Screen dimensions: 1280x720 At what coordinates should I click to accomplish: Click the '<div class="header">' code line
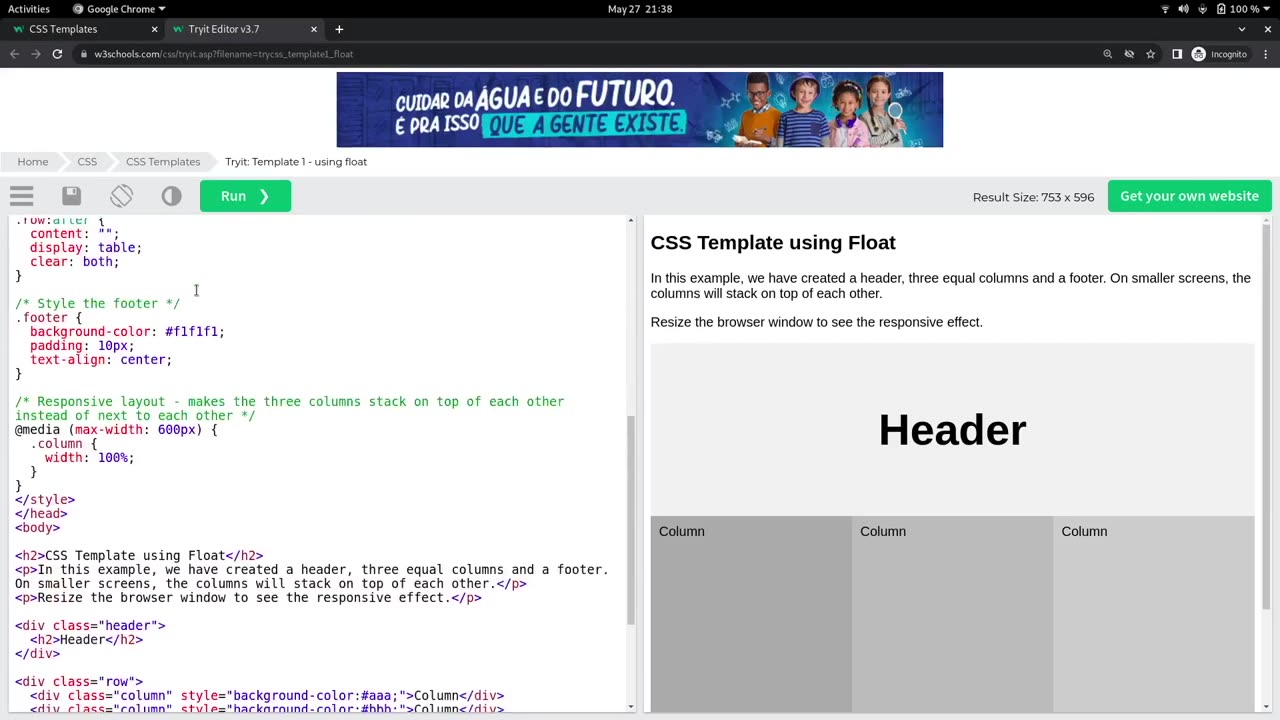(90, 625)
